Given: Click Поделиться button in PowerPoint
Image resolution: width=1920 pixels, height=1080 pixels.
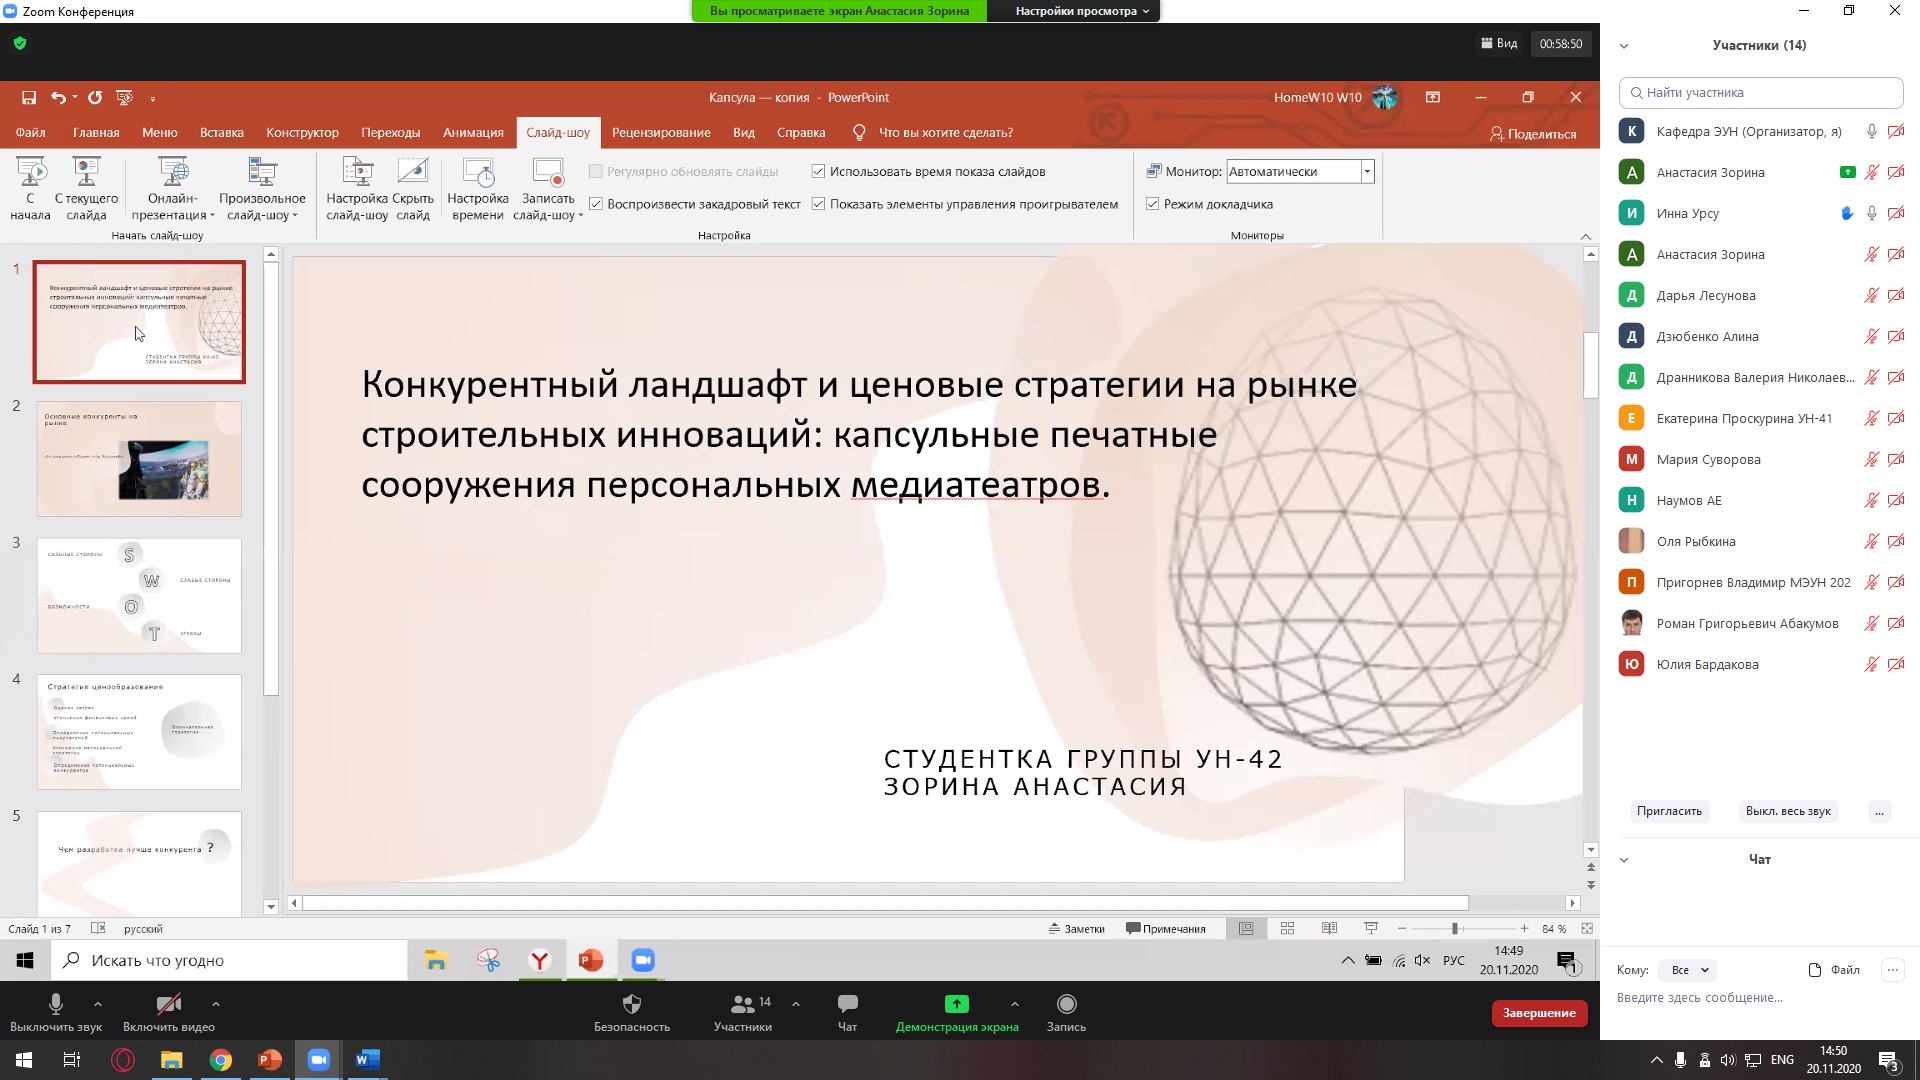Looking at the screenshot, I should point(1533,133).
